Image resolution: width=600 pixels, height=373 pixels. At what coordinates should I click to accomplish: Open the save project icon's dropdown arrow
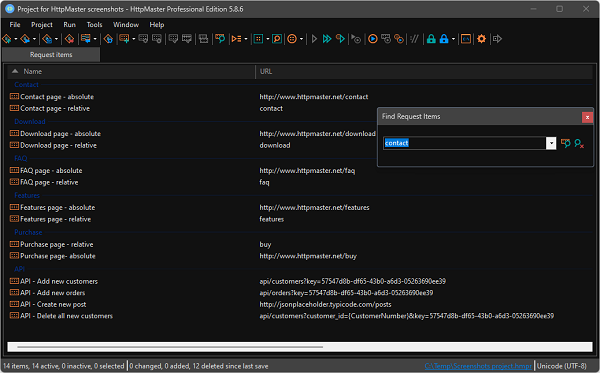[x=56, y=39]
